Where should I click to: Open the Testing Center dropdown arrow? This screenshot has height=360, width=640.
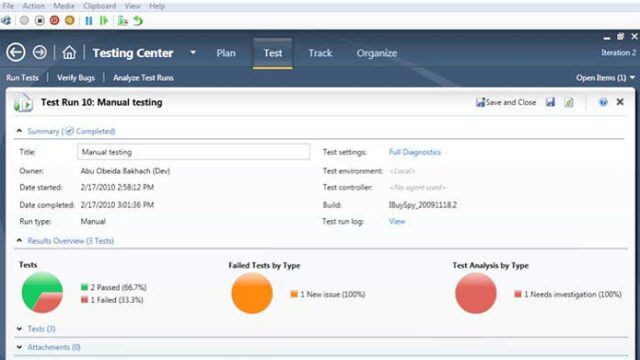[193, 53]
